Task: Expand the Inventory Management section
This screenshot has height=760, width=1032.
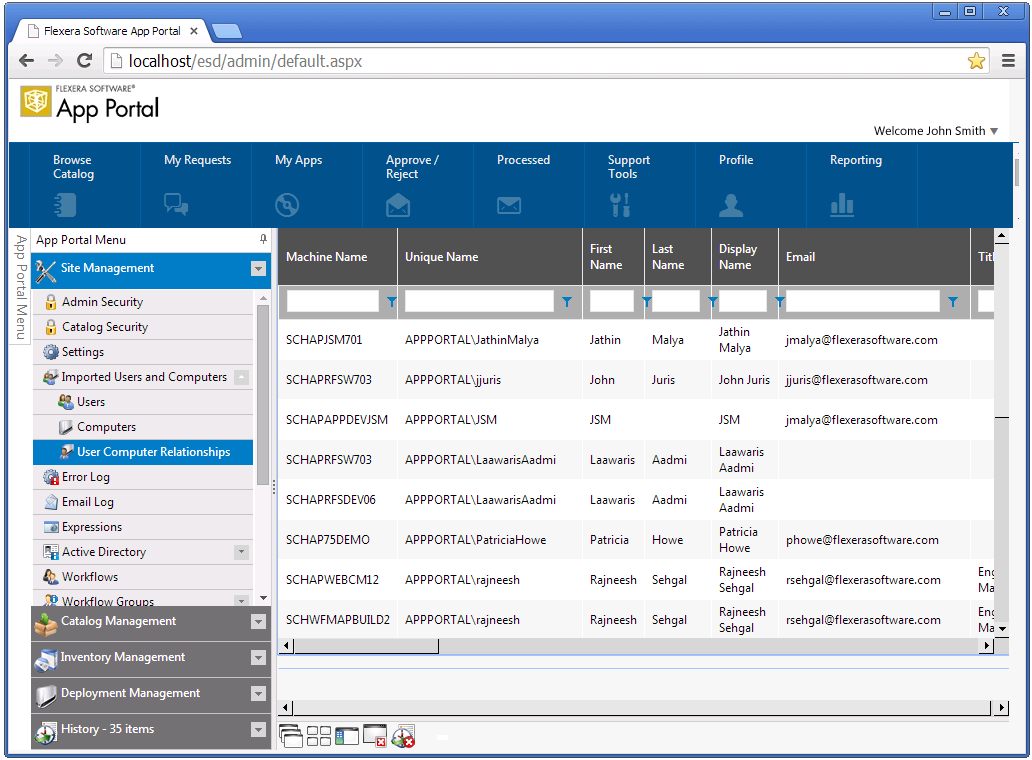Action: click(258, 658)
